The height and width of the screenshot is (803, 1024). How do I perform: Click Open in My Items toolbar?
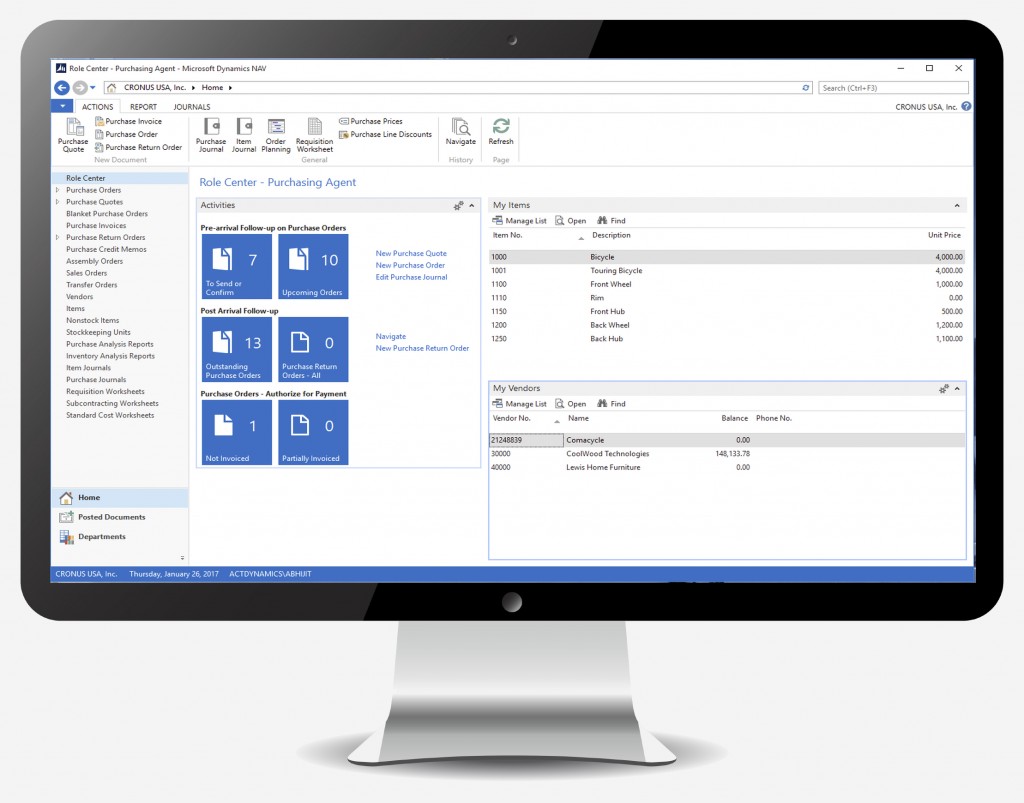tap(570, 221)
